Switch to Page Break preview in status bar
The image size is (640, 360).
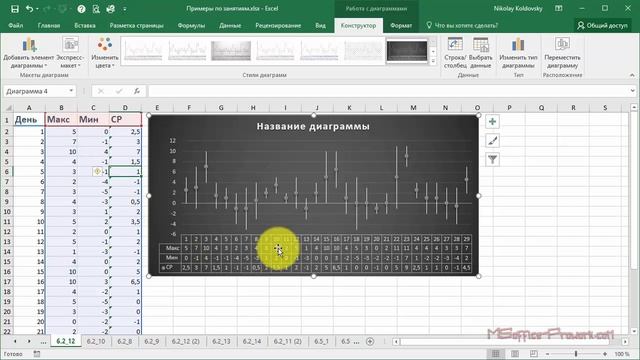[x=533, y=354]
